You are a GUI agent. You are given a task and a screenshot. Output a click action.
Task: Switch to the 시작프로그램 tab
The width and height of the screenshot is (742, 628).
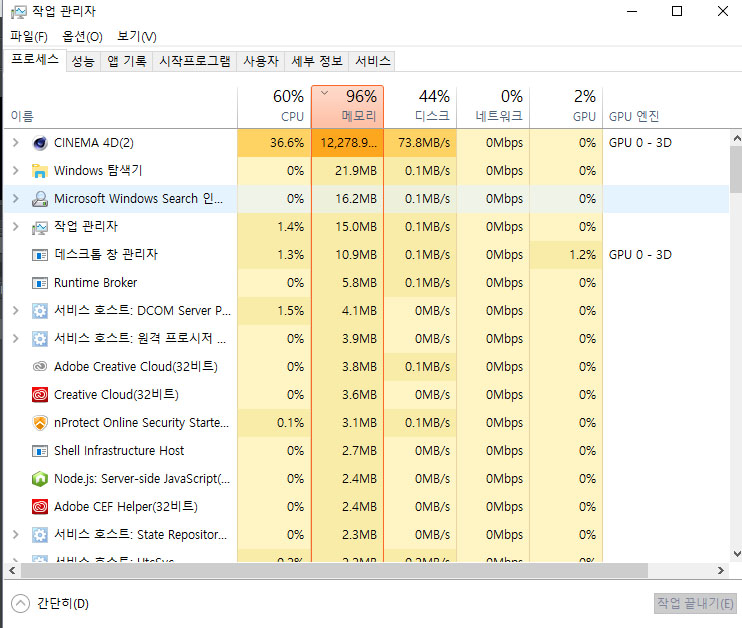pos(194,61)
